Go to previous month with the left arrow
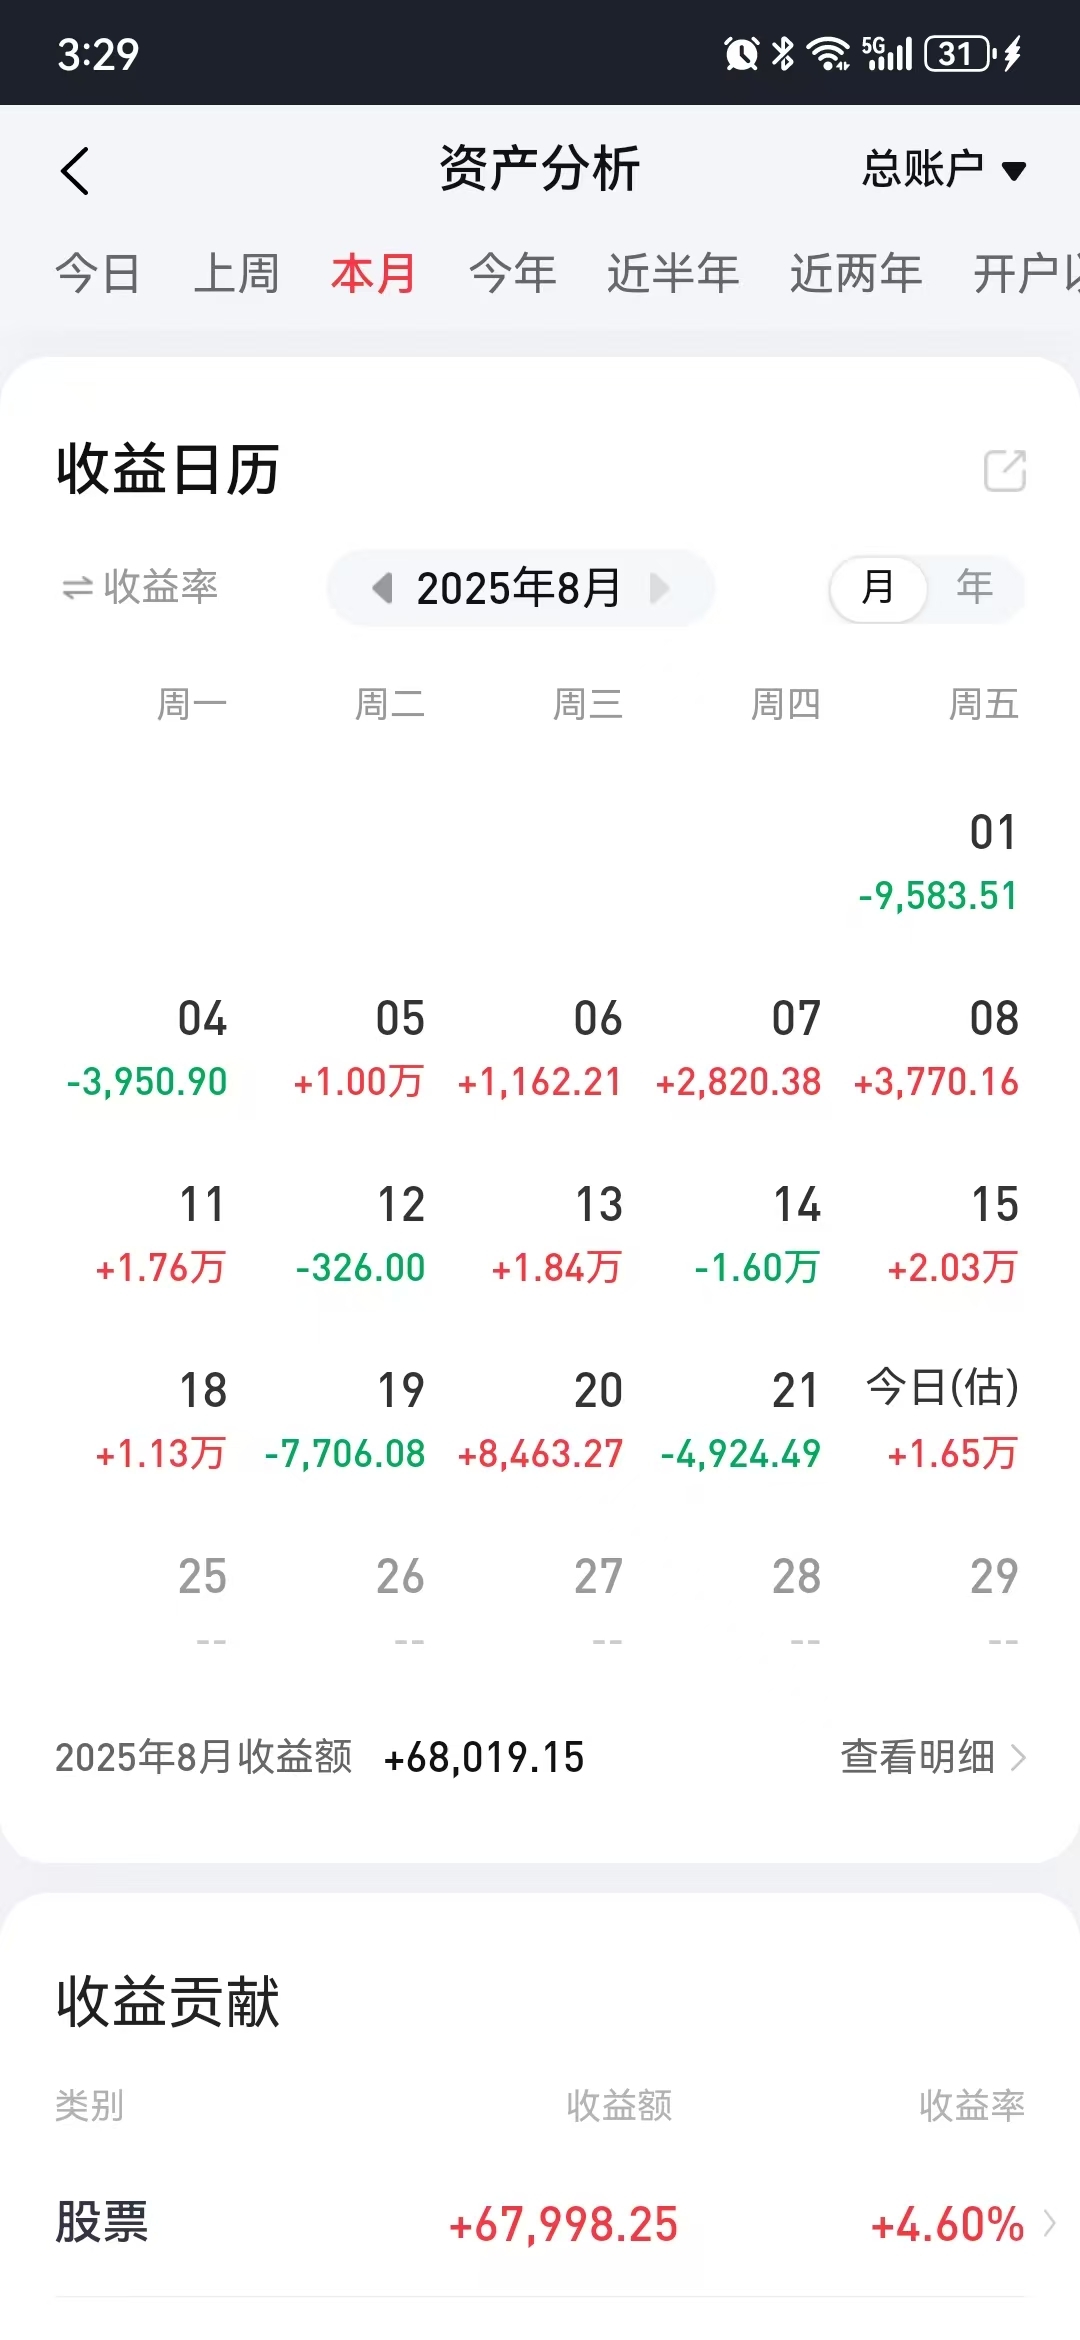The image size is (1080, 2340). coord(382,588)
